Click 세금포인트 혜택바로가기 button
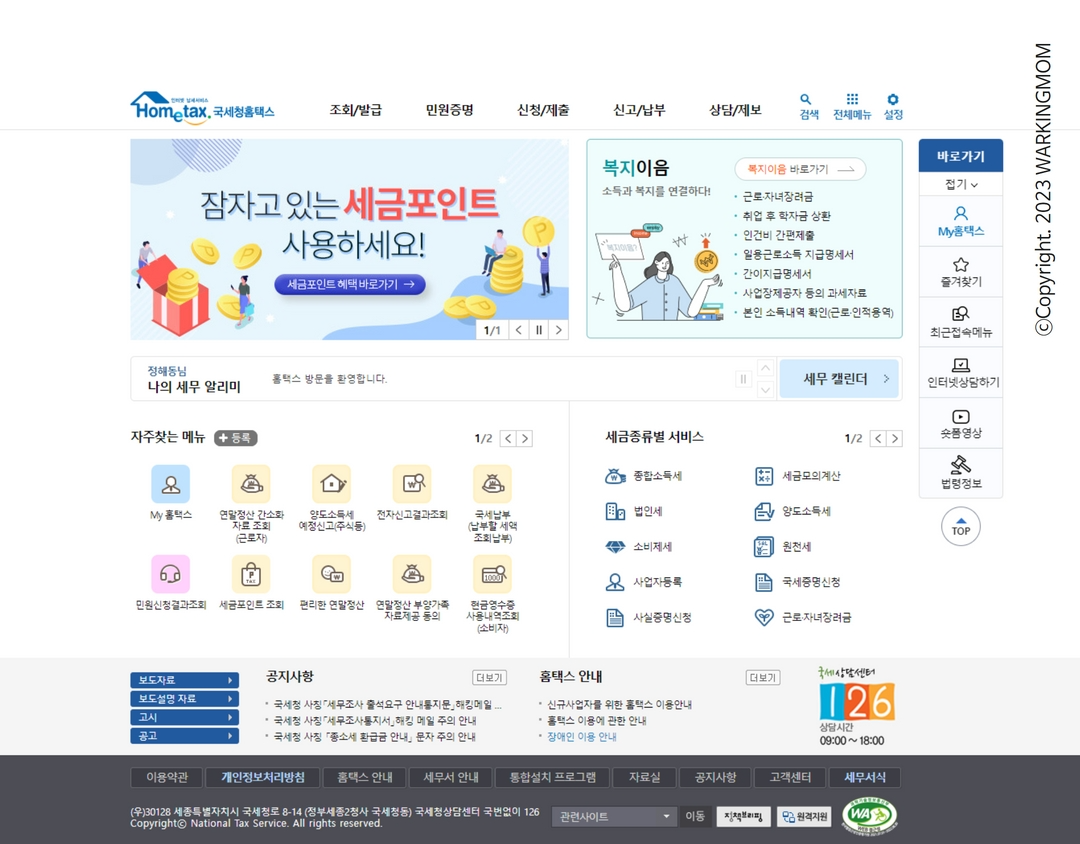The width and height of the screenshot is (1080, 844). pyautogui.click(x=350, y=285)
